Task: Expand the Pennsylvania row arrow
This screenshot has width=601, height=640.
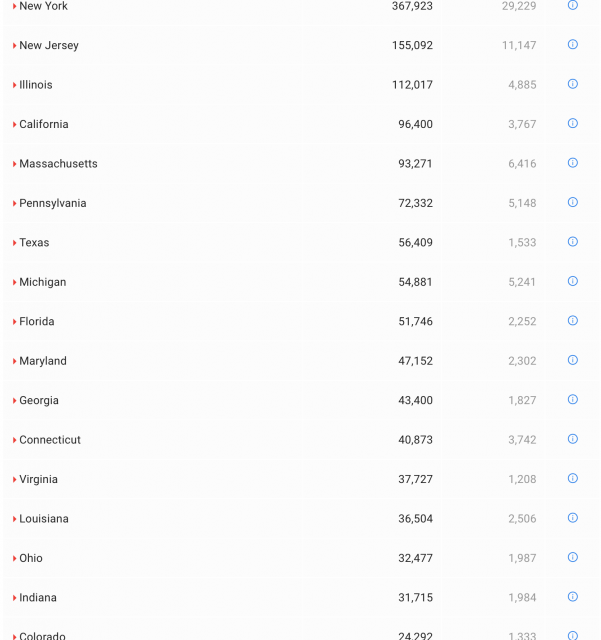Action: (14, 204)
